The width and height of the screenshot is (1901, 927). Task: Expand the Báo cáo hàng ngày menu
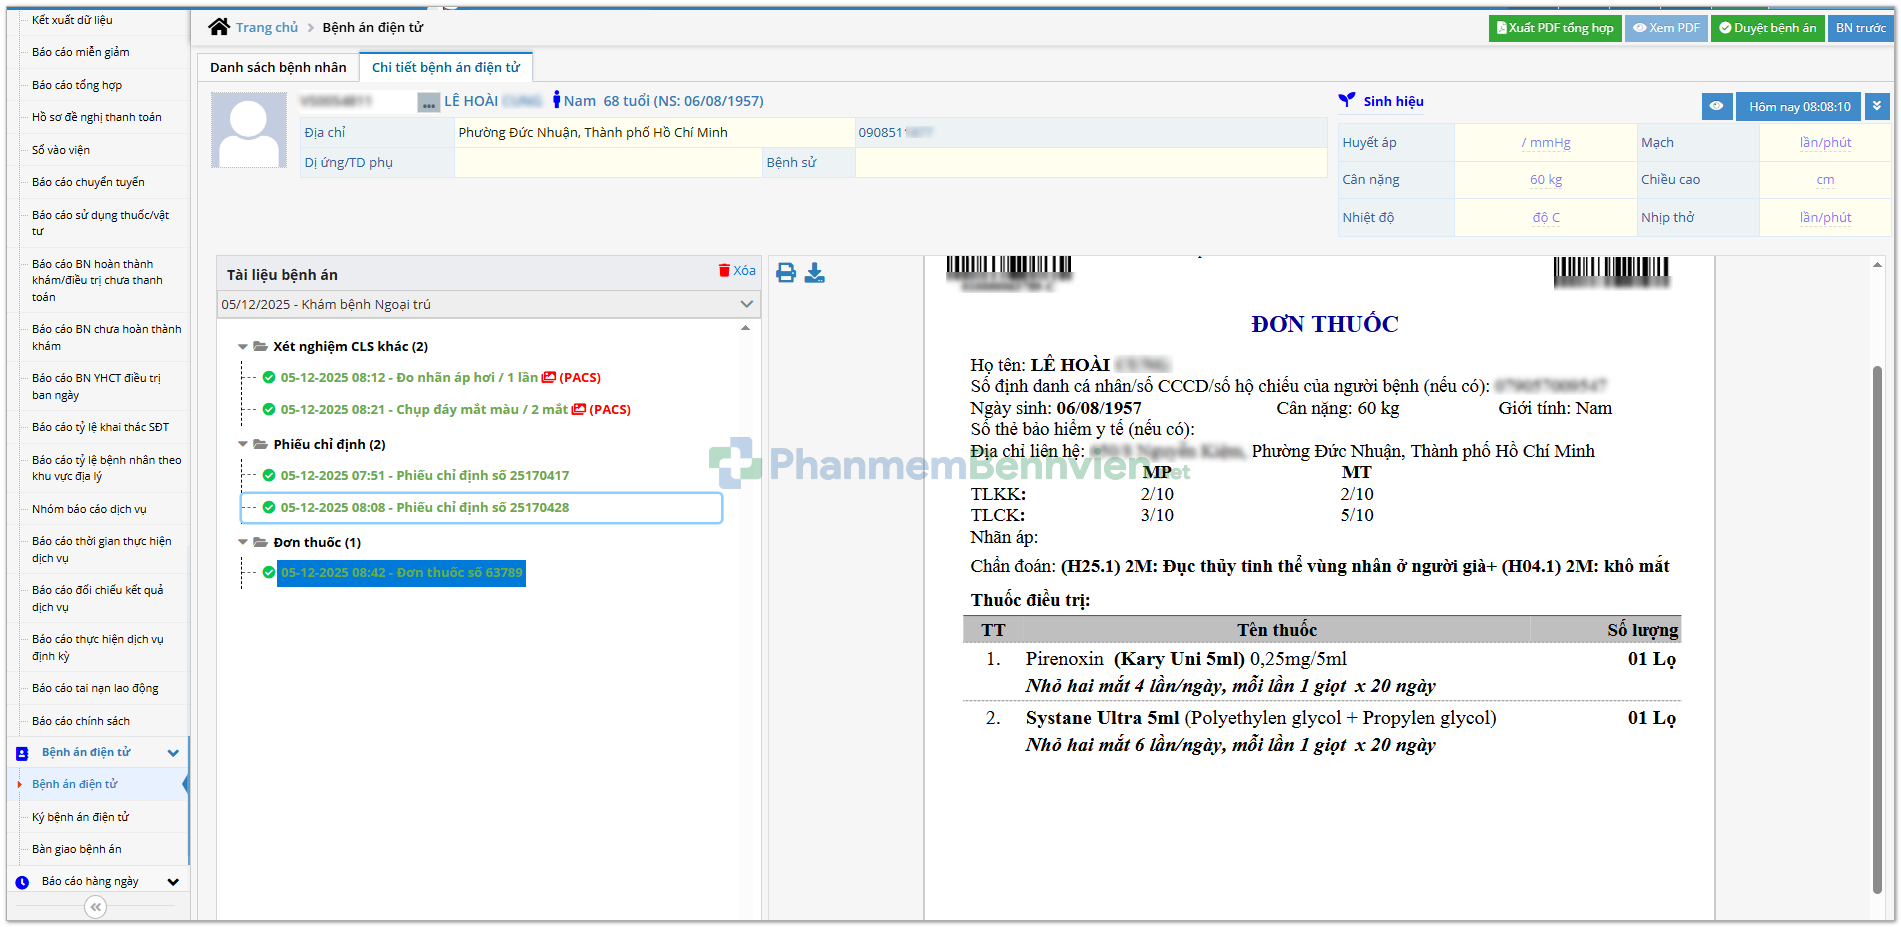[x=173, y=882]
